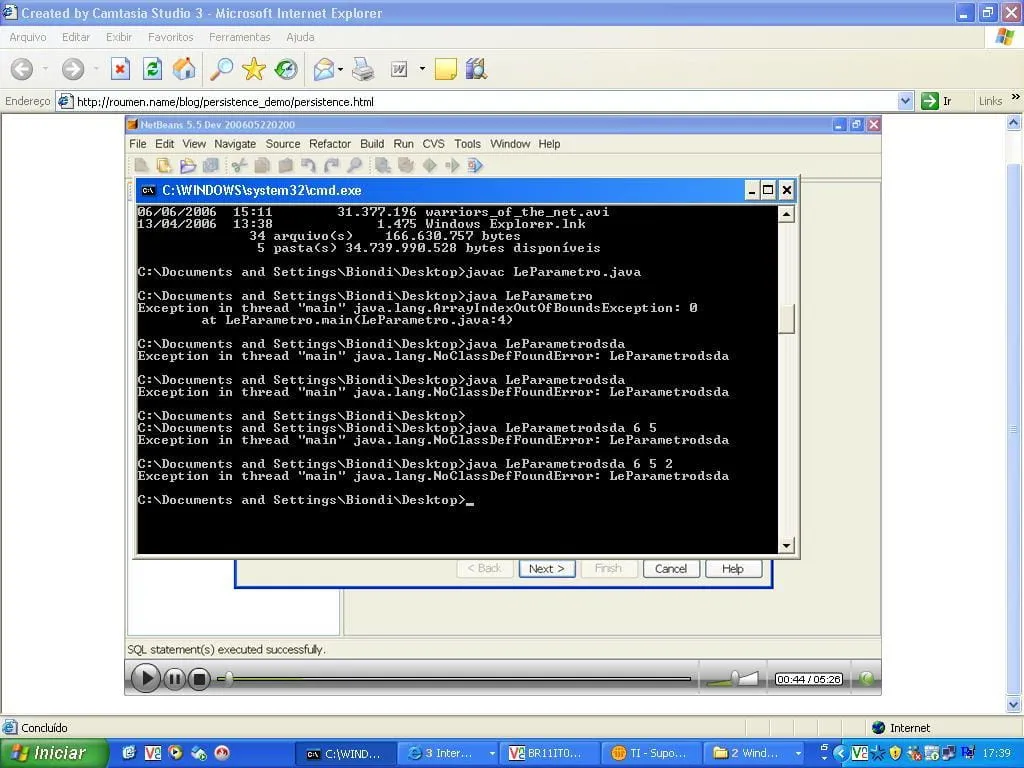Switch to the C:\WIND... taskbar button

pos(345,753)
